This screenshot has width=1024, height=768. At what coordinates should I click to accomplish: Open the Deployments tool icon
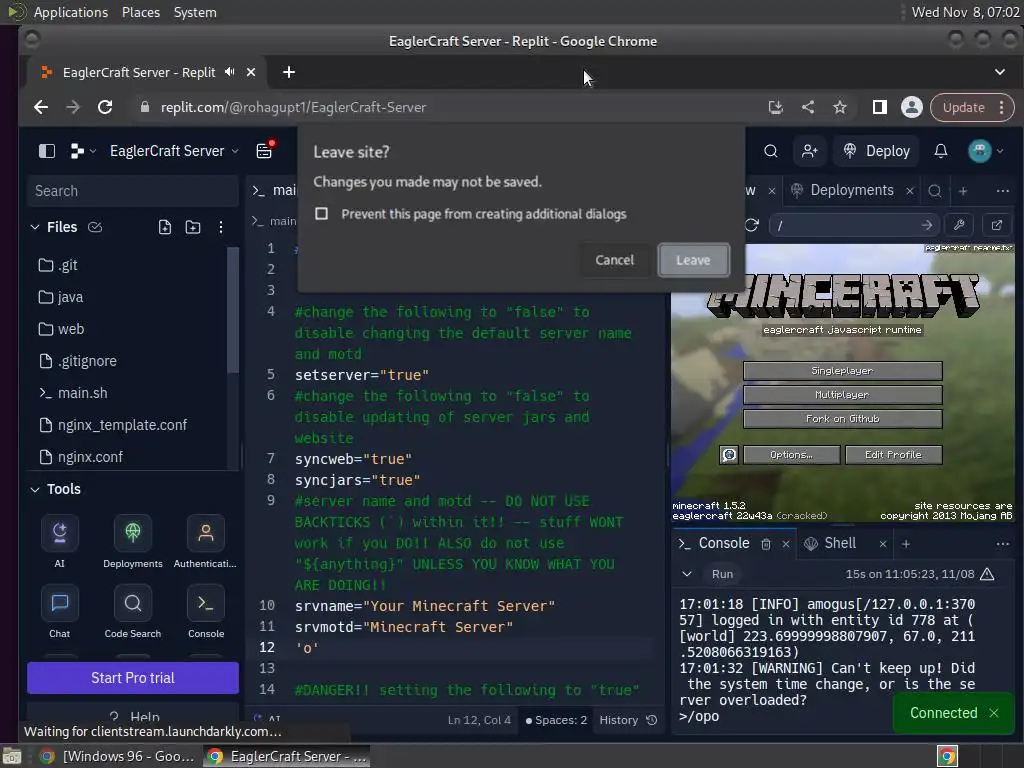click(x=133, y=533)
